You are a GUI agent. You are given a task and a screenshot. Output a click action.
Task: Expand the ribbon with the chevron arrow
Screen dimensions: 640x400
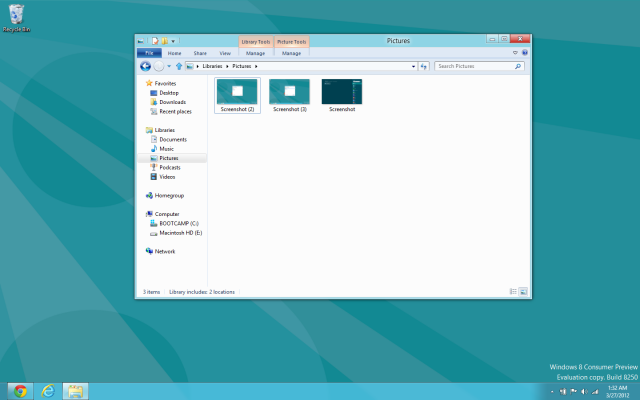point(515,53)
